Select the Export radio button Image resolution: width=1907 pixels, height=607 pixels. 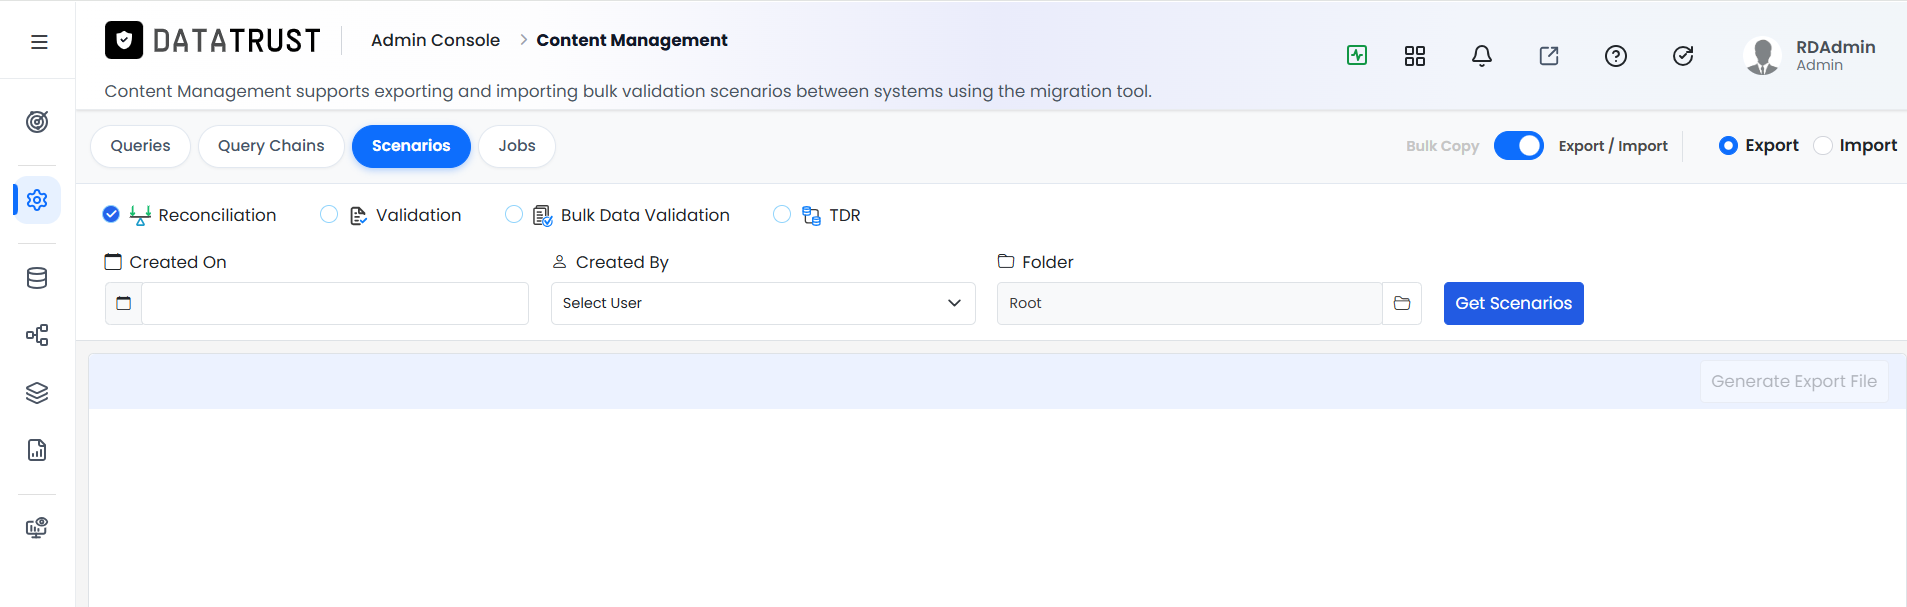(1728, 146)
